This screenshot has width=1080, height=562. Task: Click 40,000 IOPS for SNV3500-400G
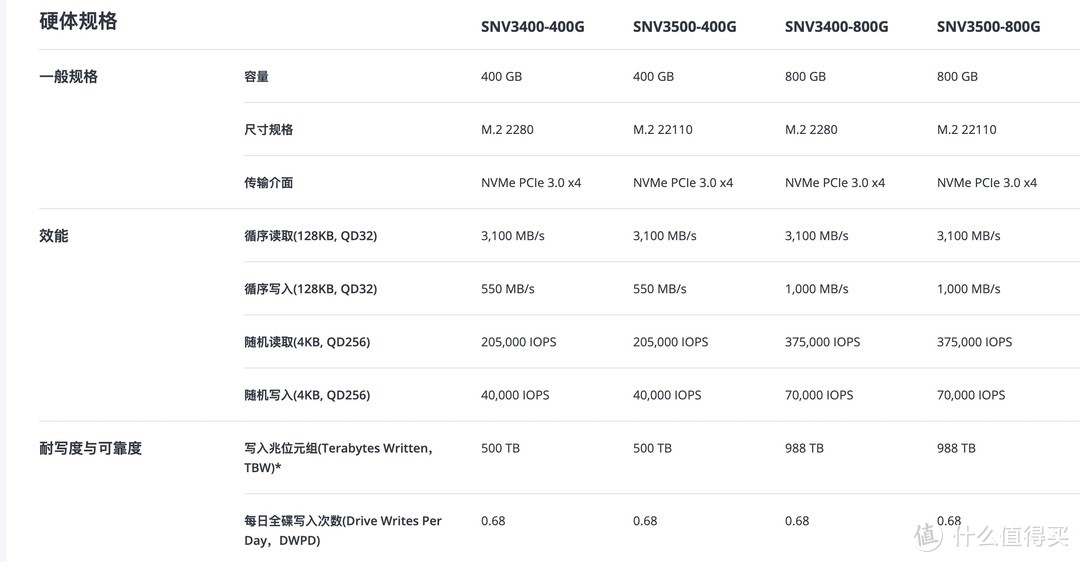coord(667,395)
